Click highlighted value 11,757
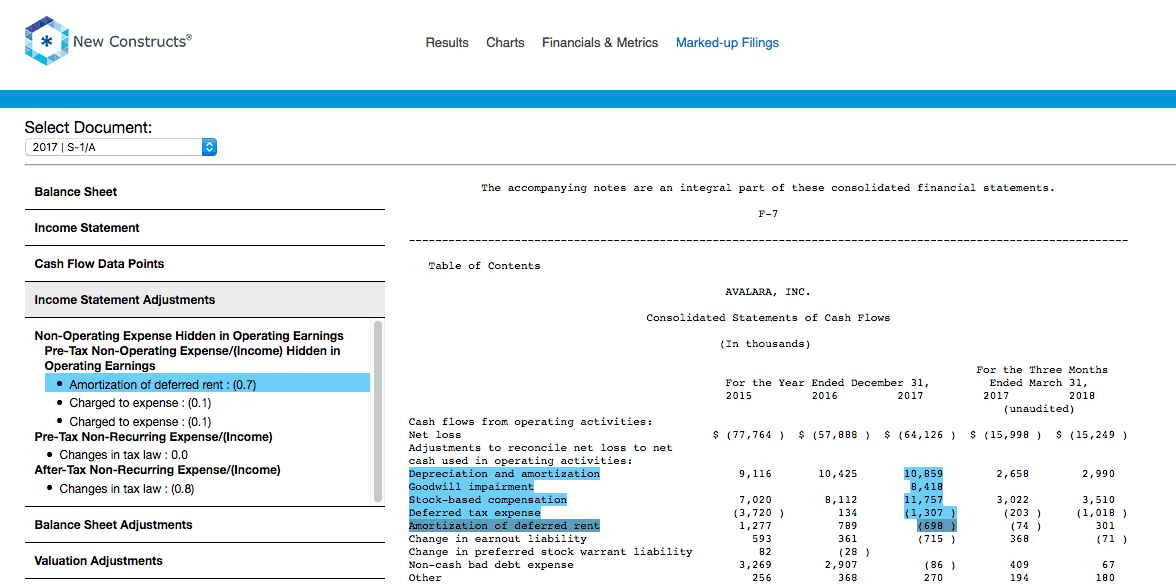This screenshot has height=585, width=1176. (923, 500)
